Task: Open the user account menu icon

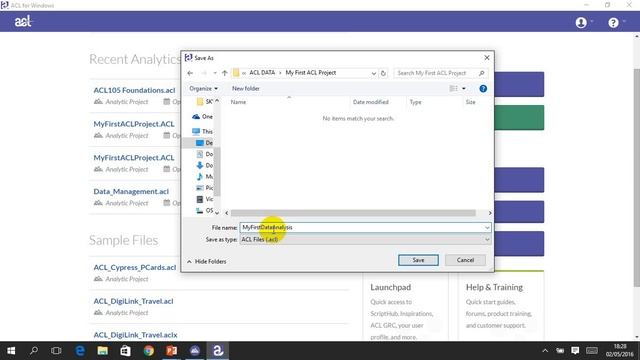Action: [581, 22]
